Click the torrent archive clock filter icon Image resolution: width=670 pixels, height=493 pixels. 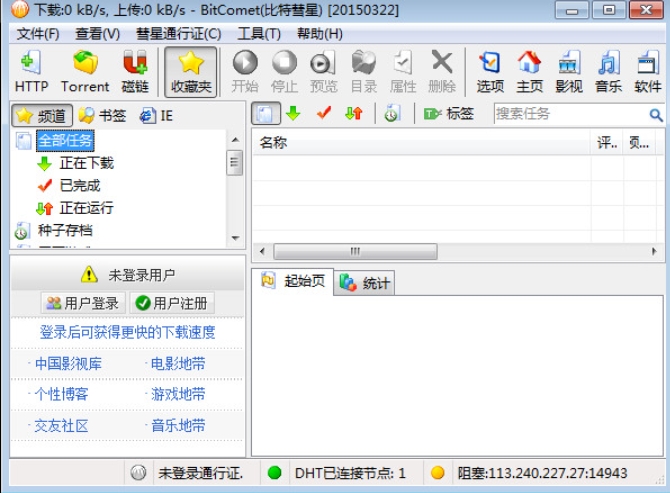391,114
